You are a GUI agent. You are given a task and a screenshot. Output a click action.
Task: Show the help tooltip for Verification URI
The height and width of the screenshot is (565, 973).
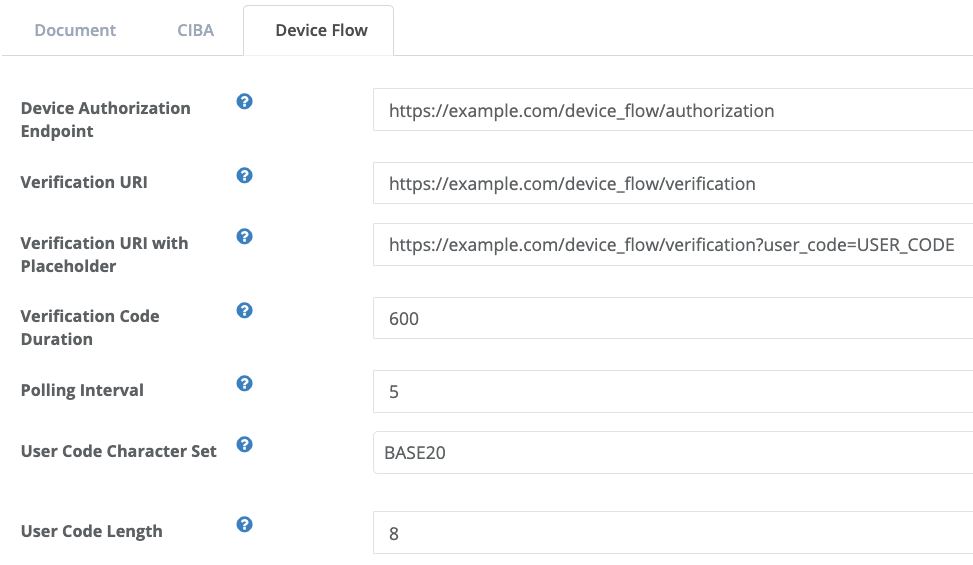244,176
